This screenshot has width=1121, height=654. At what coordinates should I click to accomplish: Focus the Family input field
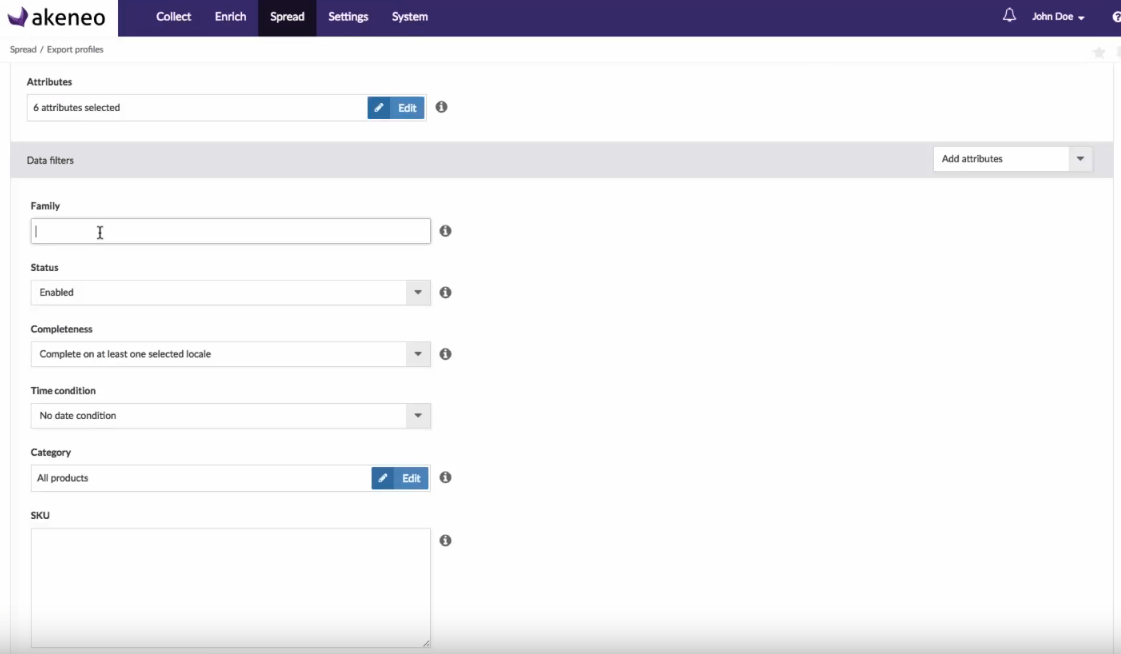tap(230, 231)
